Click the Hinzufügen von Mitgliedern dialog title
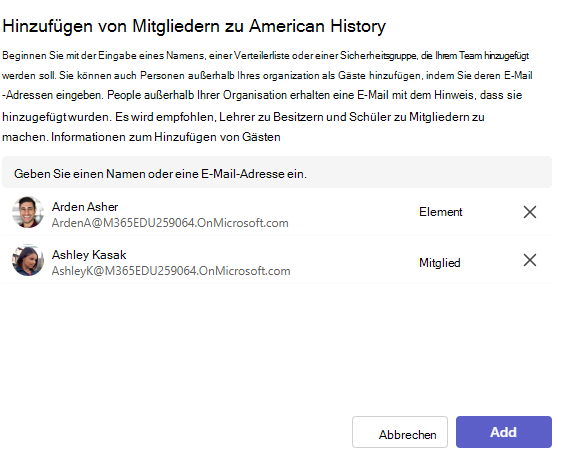Viewport: 561px width, 464px height. click(x=194, y=26)
